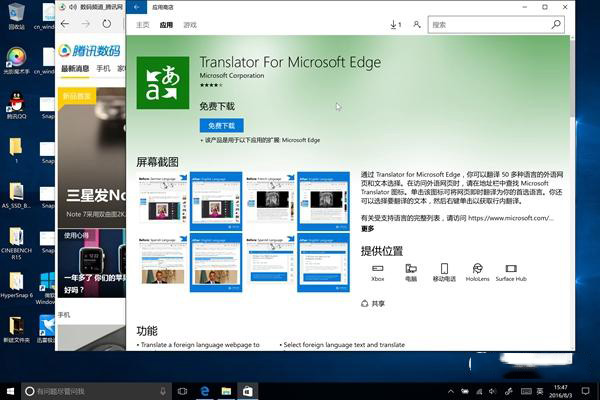600x400 pixels.
Task: Open File Explorer from the taskbar
Action: [x=226, y=391]
